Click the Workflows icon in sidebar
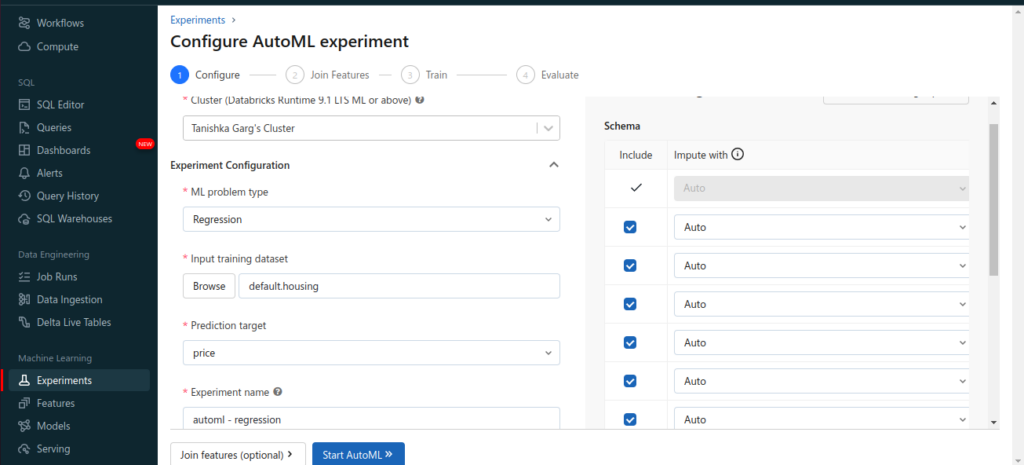1024x465 pixels. (x=24, y=23)
